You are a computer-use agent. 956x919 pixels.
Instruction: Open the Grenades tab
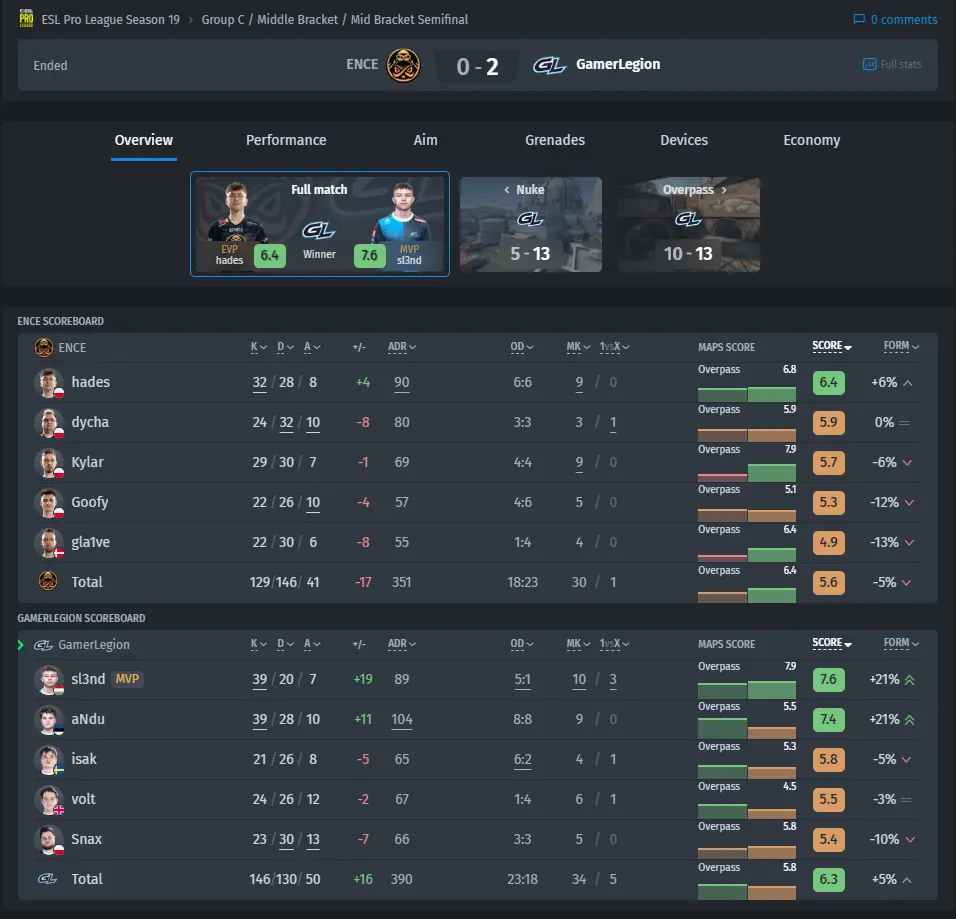click(x=555, y=140)
